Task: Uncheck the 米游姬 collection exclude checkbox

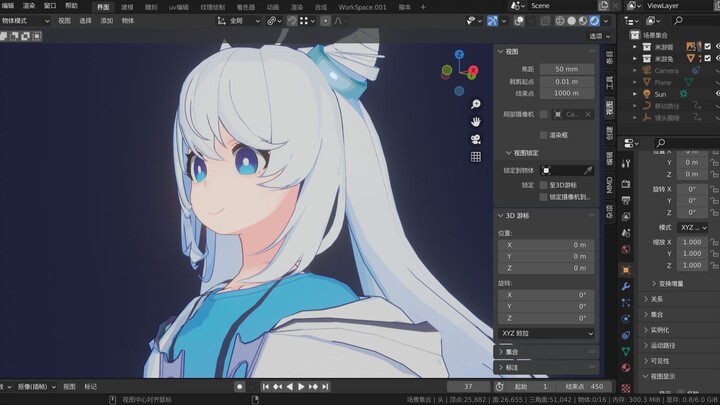Action: tap(708, 46)
